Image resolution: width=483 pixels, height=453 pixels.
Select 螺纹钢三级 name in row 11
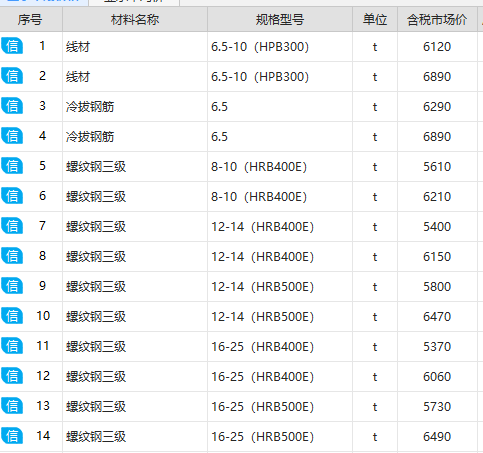pos(96,347)
